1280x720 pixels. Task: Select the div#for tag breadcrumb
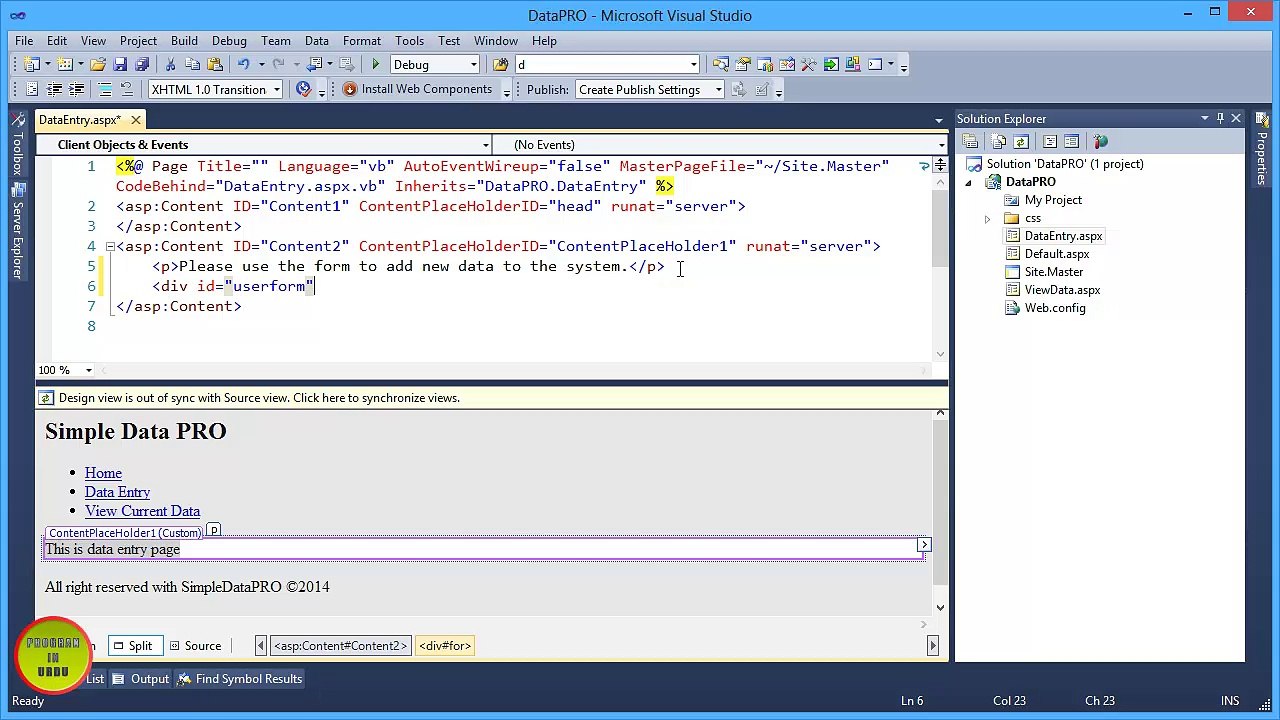(x=445, y=646)
